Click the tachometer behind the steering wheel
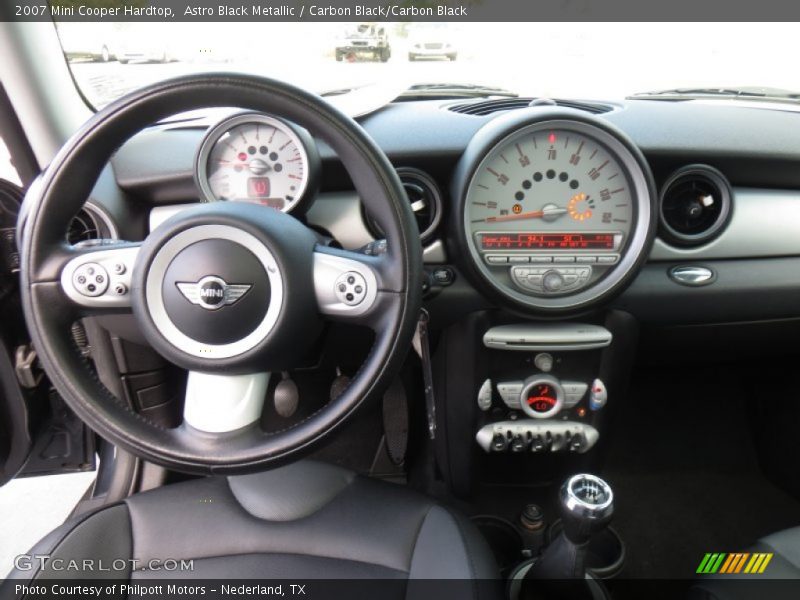The width and height of the screenshot is (800, 600). click(x=258, y=164)
